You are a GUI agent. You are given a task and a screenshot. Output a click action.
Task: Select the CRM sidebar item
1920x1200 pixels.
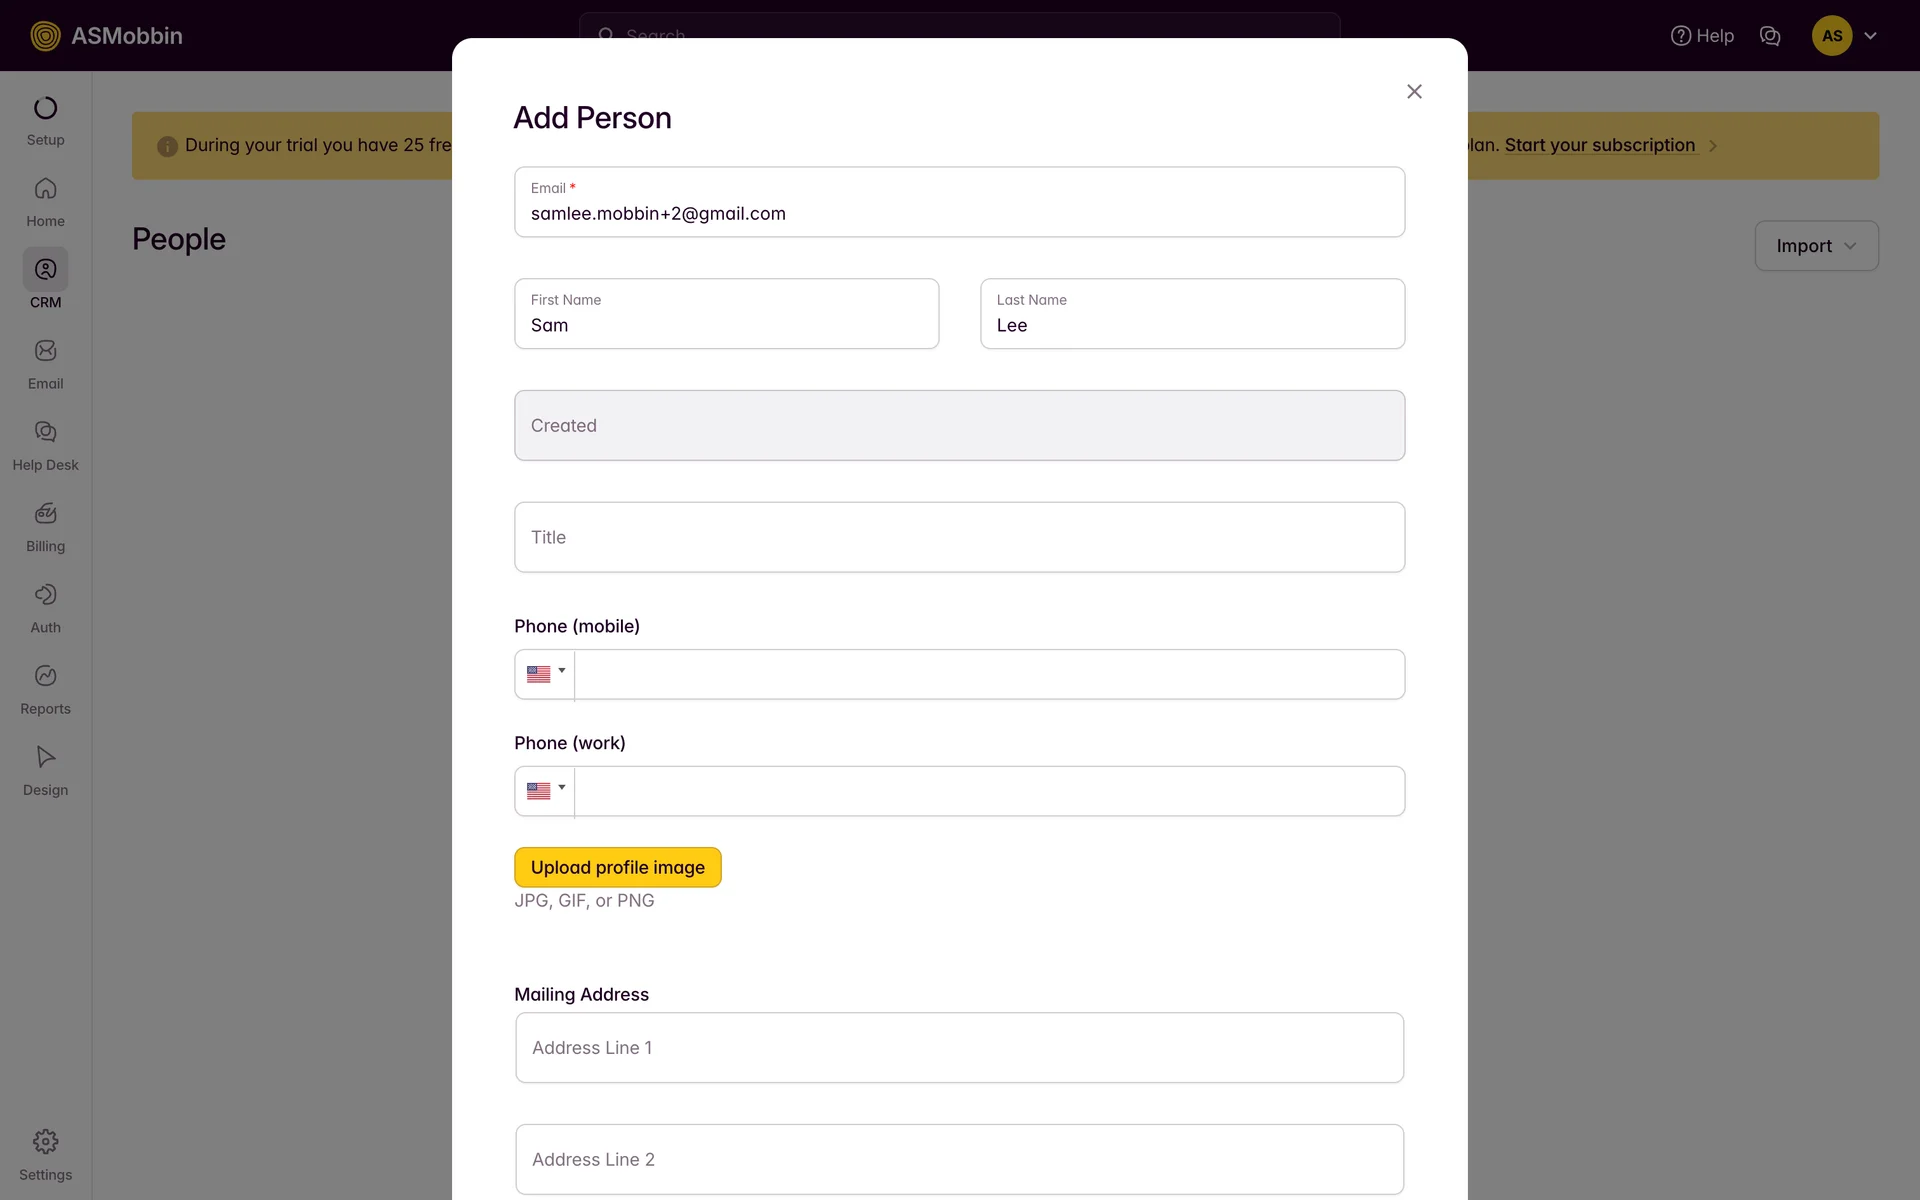point(45,280)
